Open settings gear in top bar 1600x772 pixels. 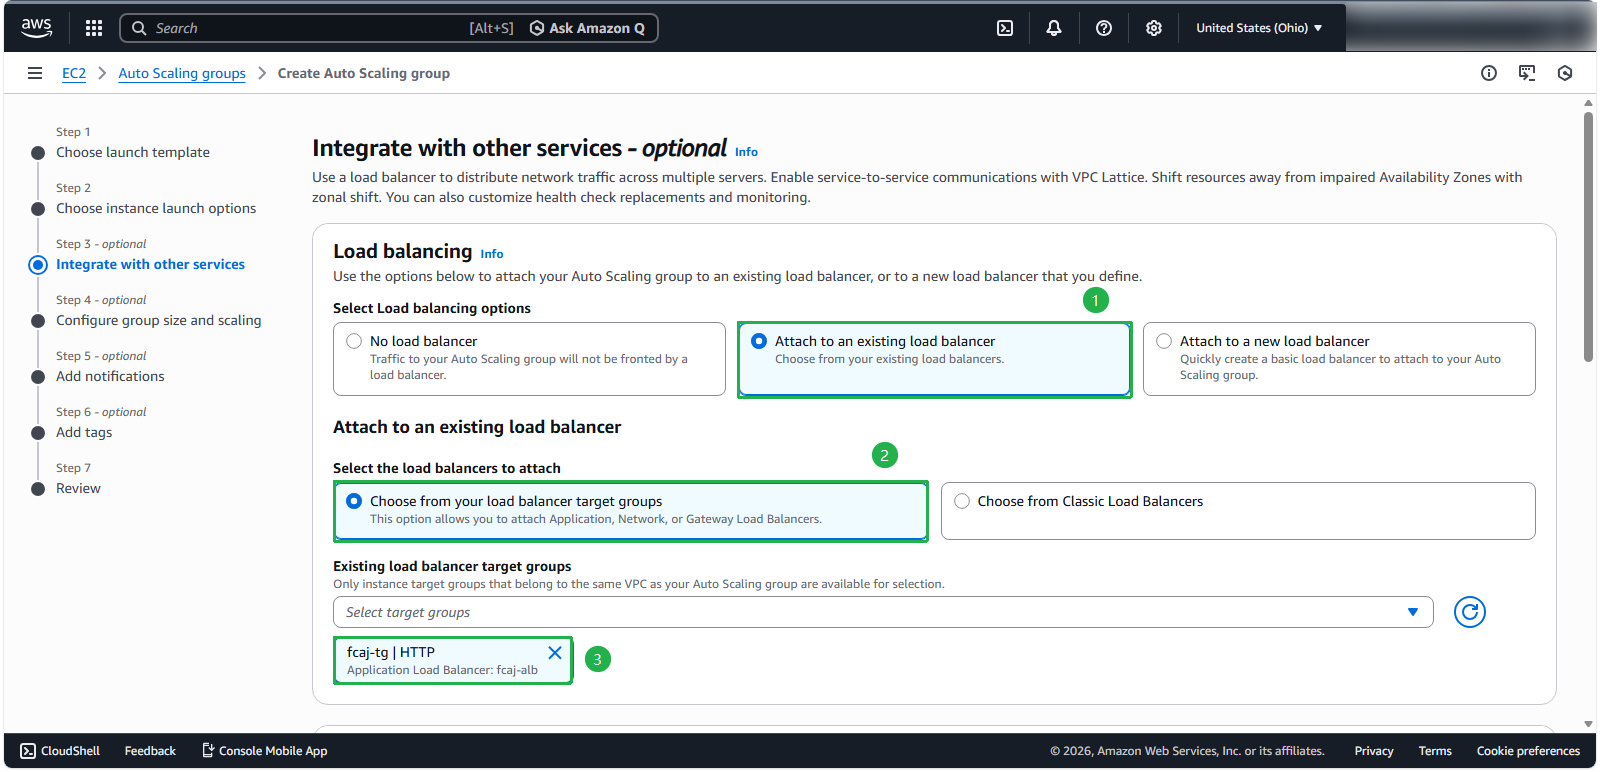1154,28
